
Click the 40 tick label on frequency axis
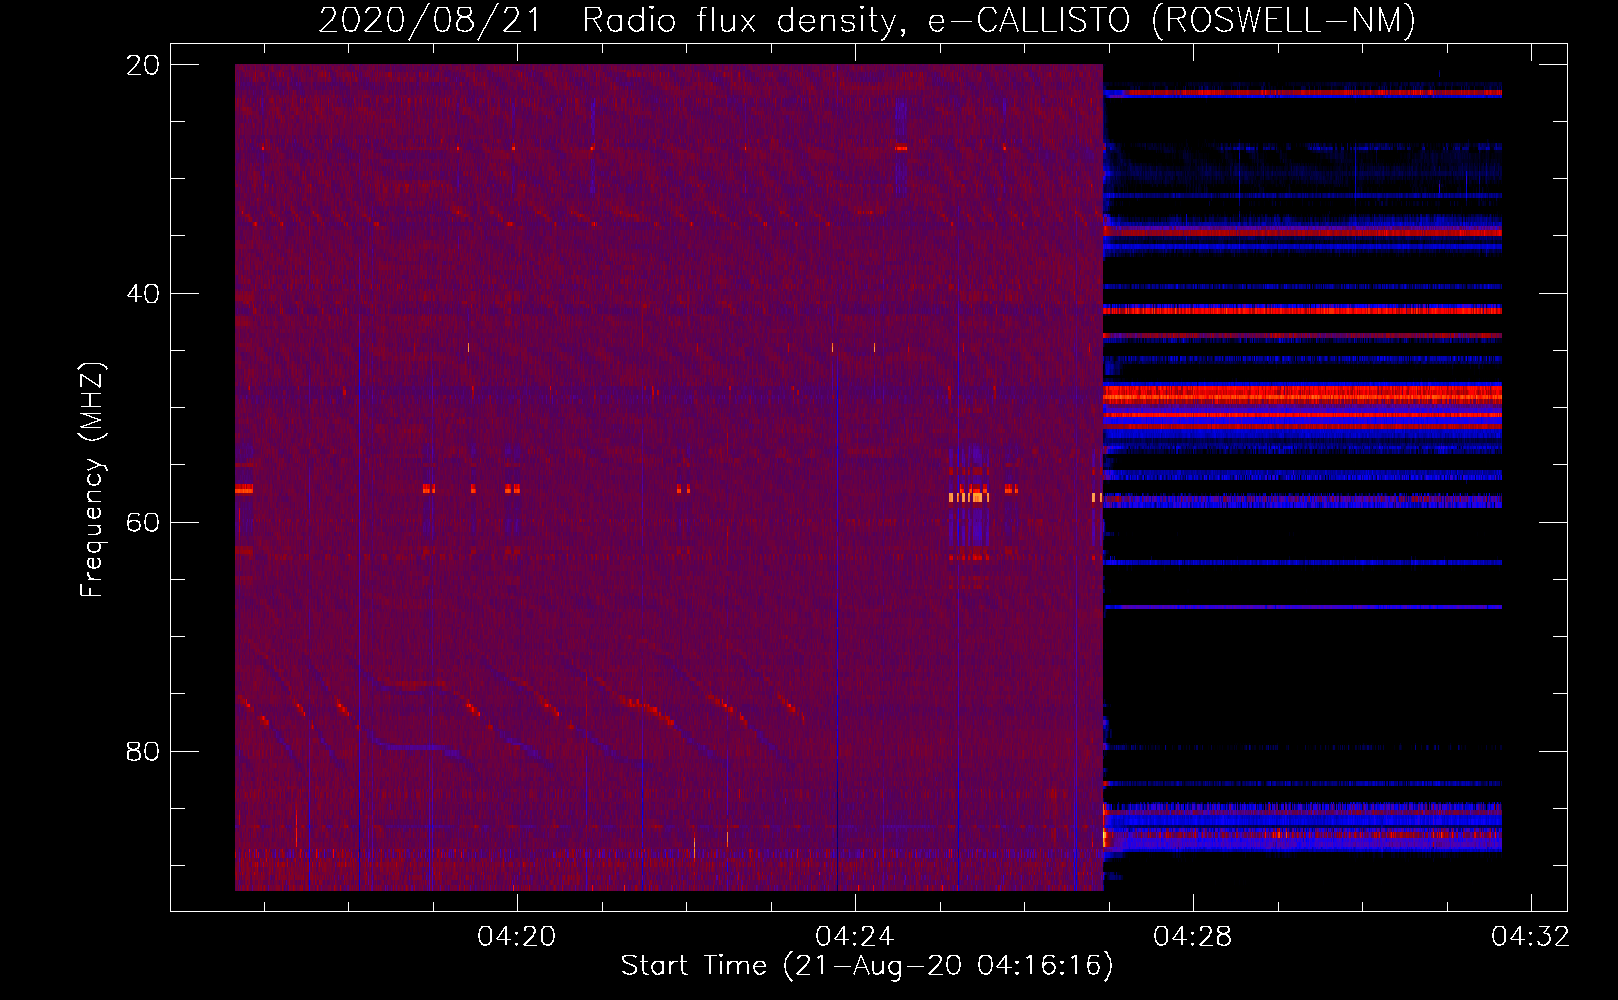(x=143, y=294)
